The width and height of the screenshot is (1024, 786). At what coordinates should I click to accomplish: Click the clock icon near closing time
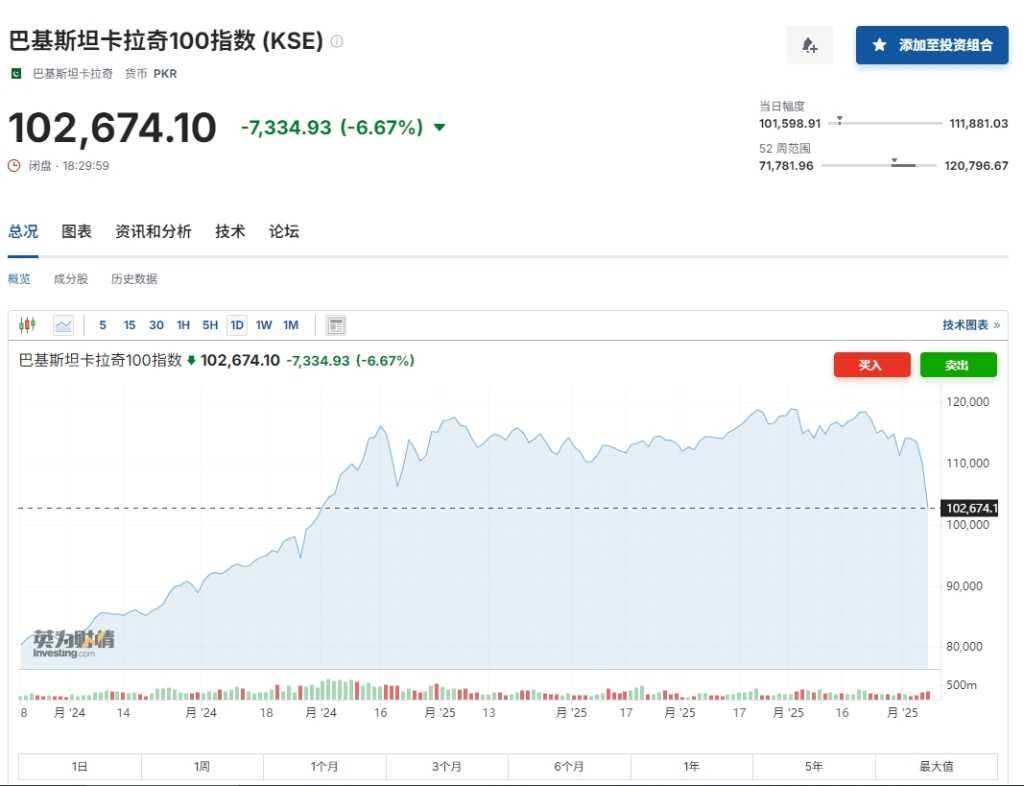14,166
